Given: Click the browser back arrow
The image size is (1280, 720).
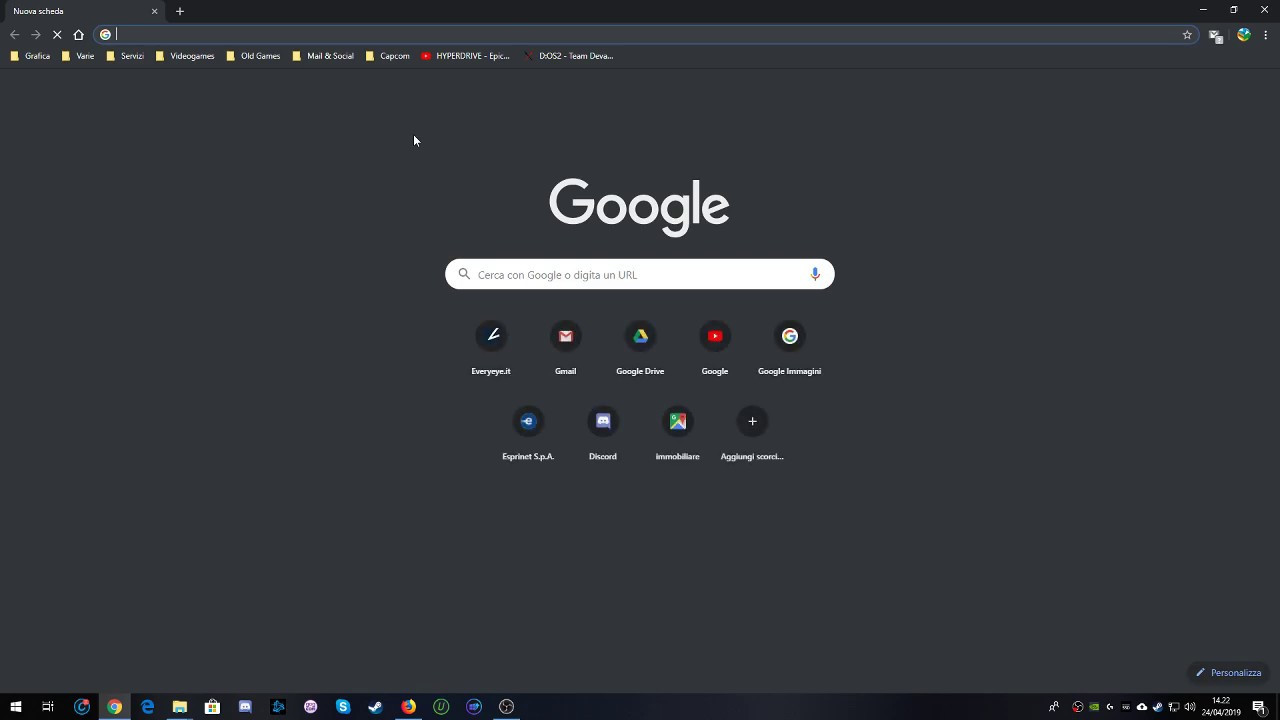Looking at the screenshot, I should point(14,34).
